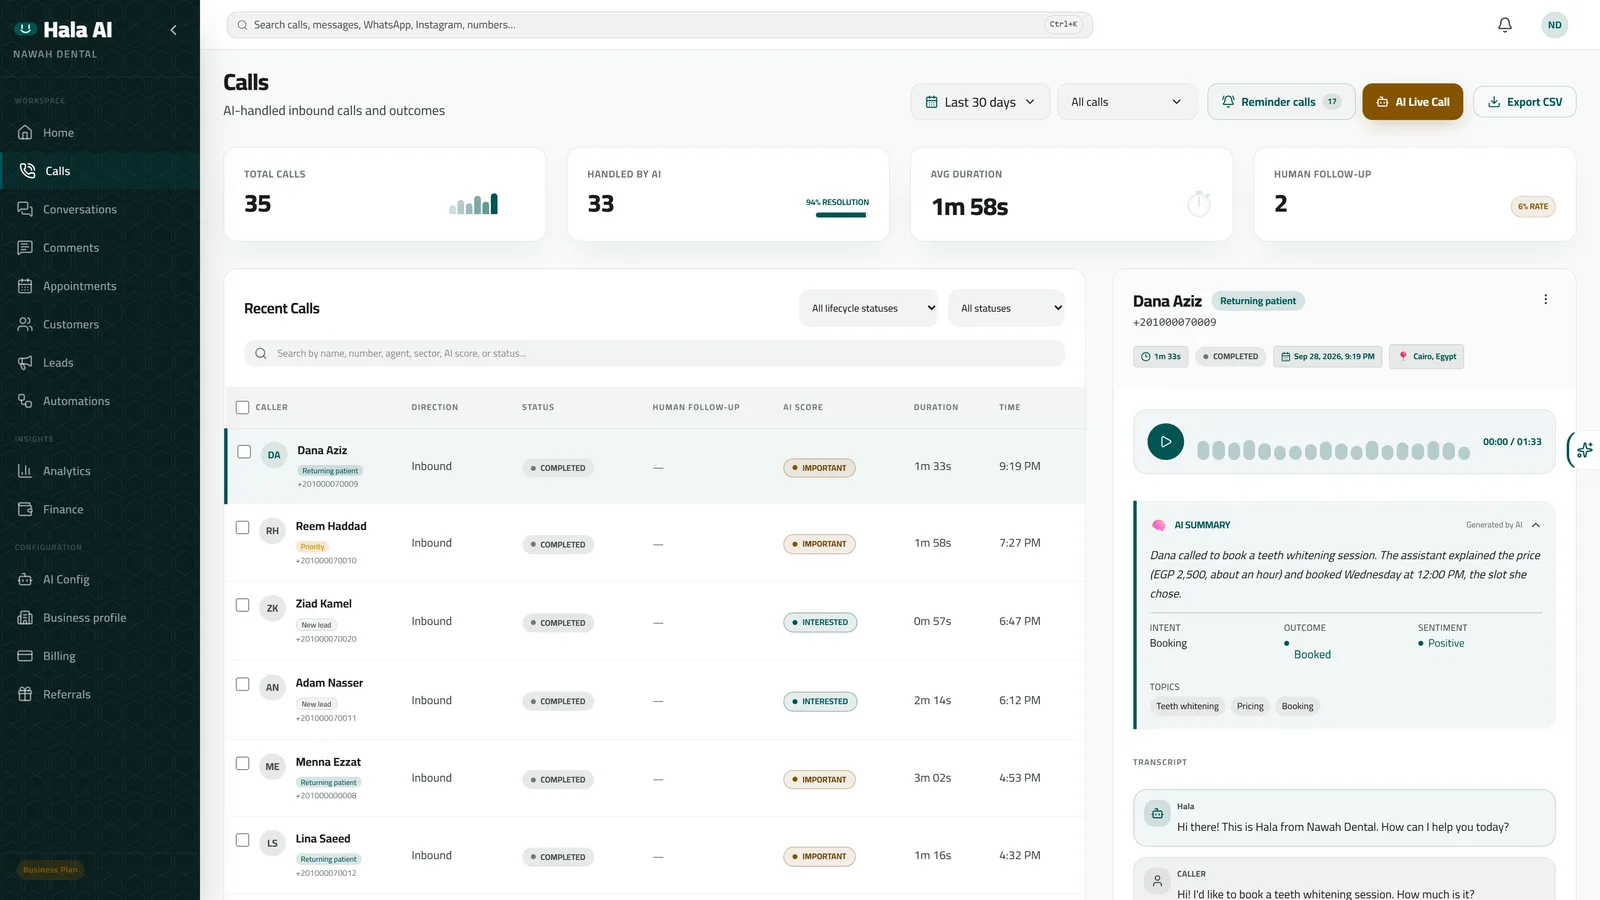Select the Dana Aziz row checkbox
The width and height of the screenshot is (1600, 900).
(244, 452)
